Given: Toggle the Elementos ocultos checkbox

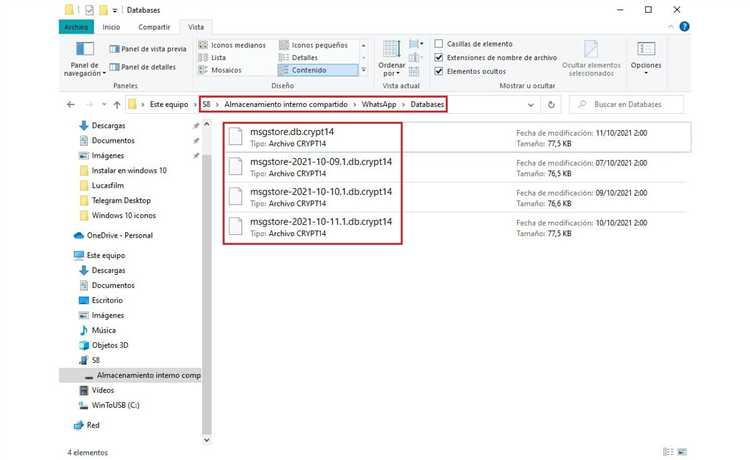Looking at the screenshot, I should (439, 71).
